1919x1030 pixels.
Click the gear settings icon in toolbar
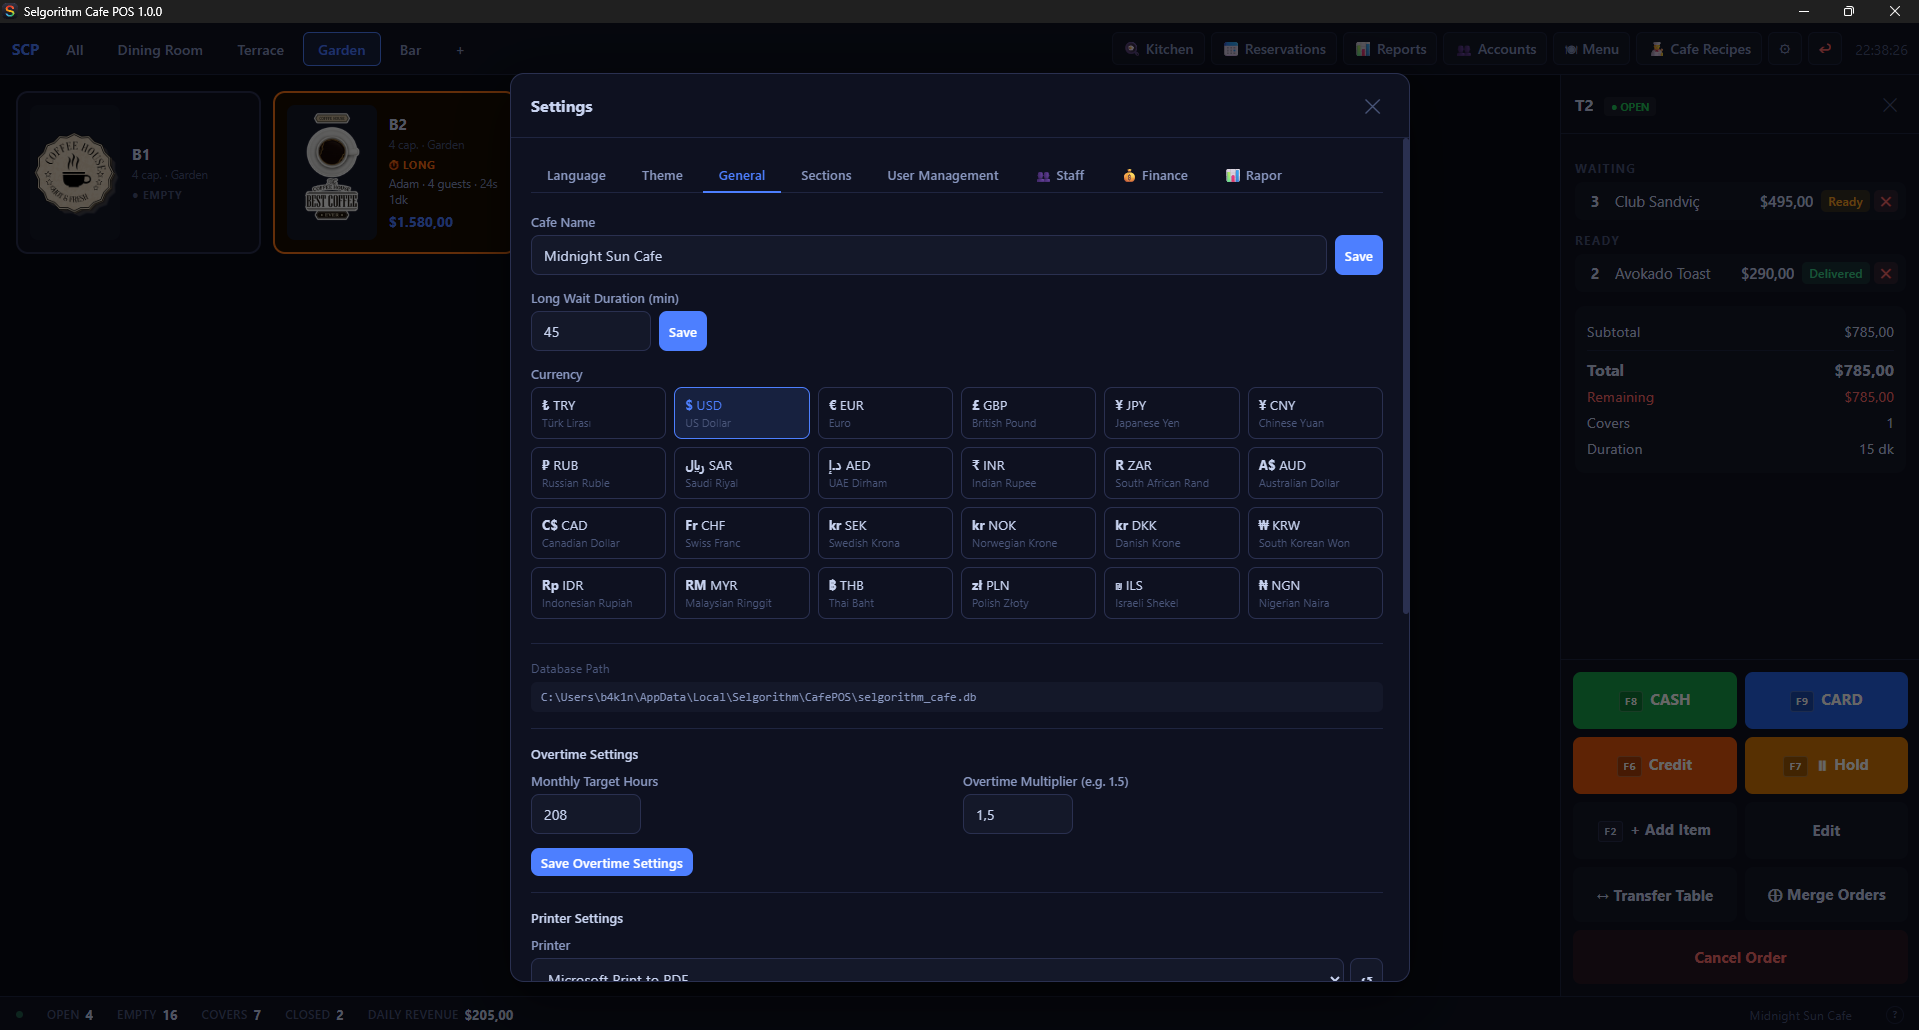click(1785, 49)
